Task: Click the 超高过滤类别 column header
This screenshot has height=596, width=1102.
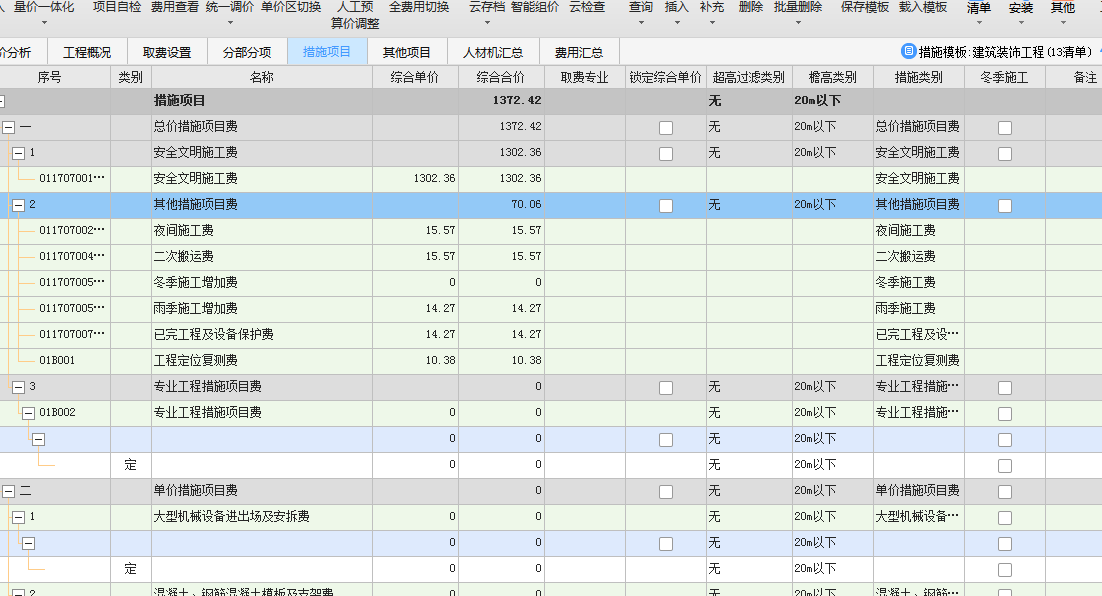Action: 749,77
